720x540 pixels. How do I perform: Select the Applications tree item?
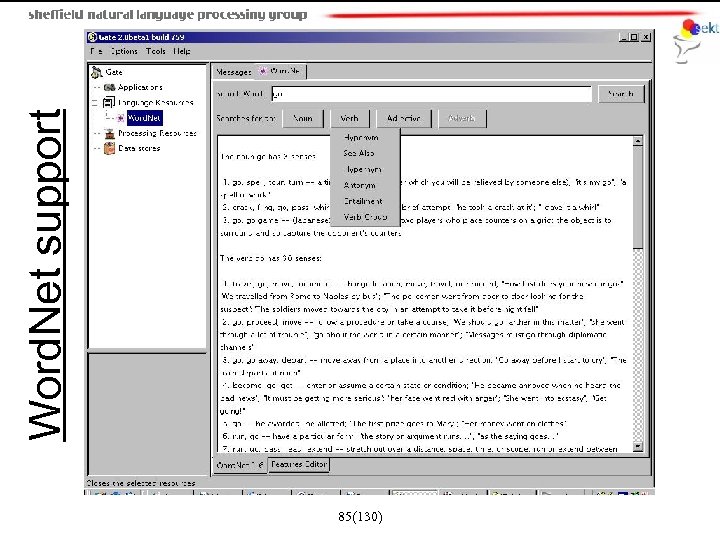click(140, 87)
